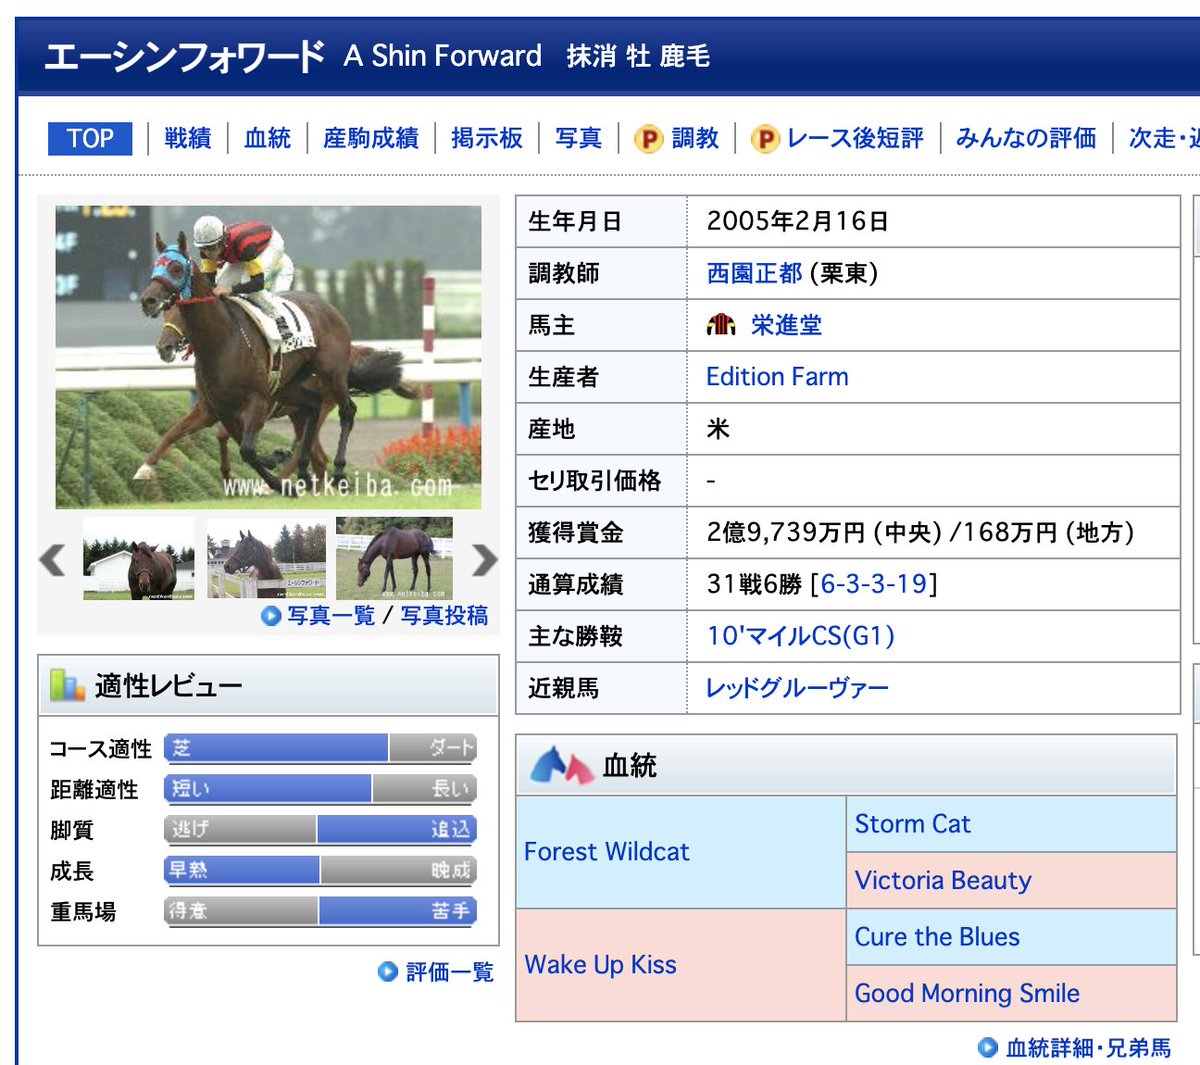1200x1065 pixels.
Task: Click the 重馬場 heavy track rating bar
Action: click(320, 911)
